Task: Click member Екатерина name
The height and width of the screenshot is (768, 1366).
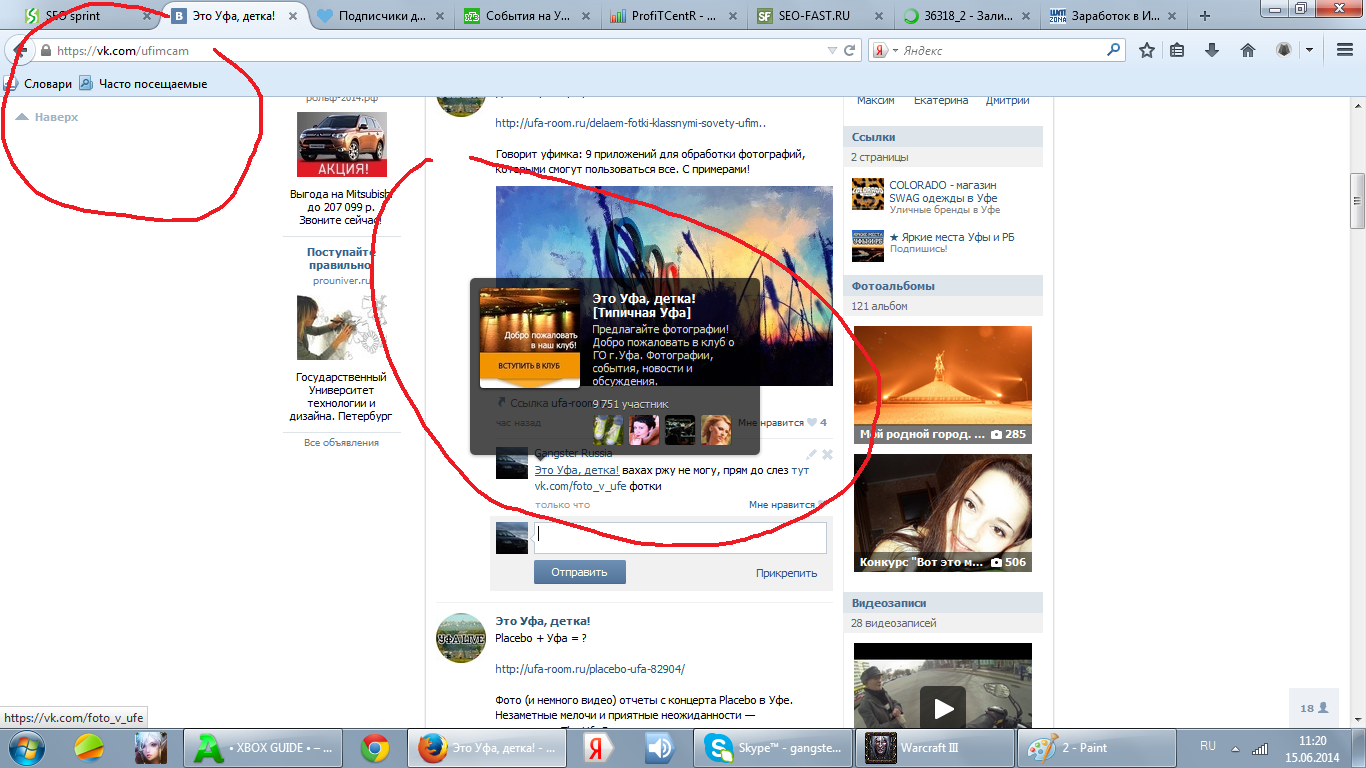Action: click(941, 100)
